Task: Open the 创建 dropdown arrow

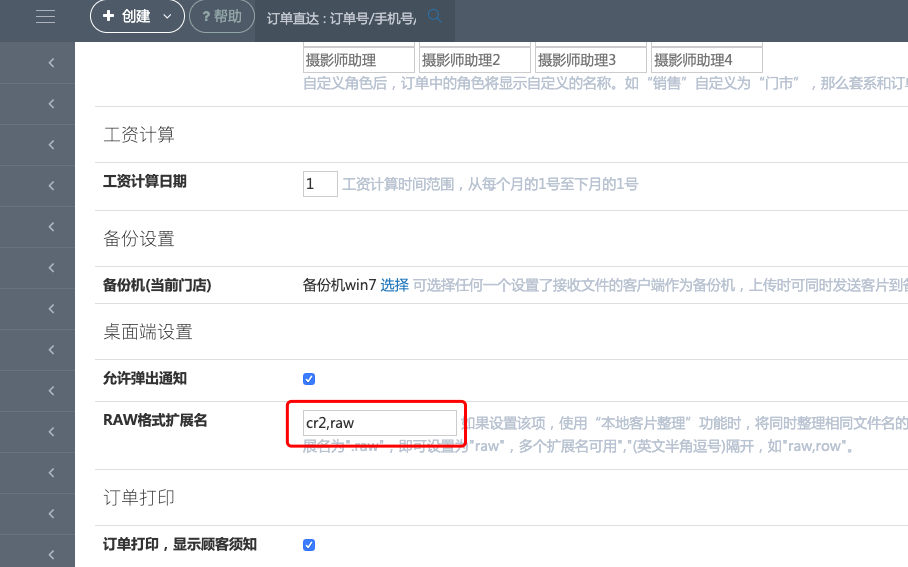Action: 167,16
